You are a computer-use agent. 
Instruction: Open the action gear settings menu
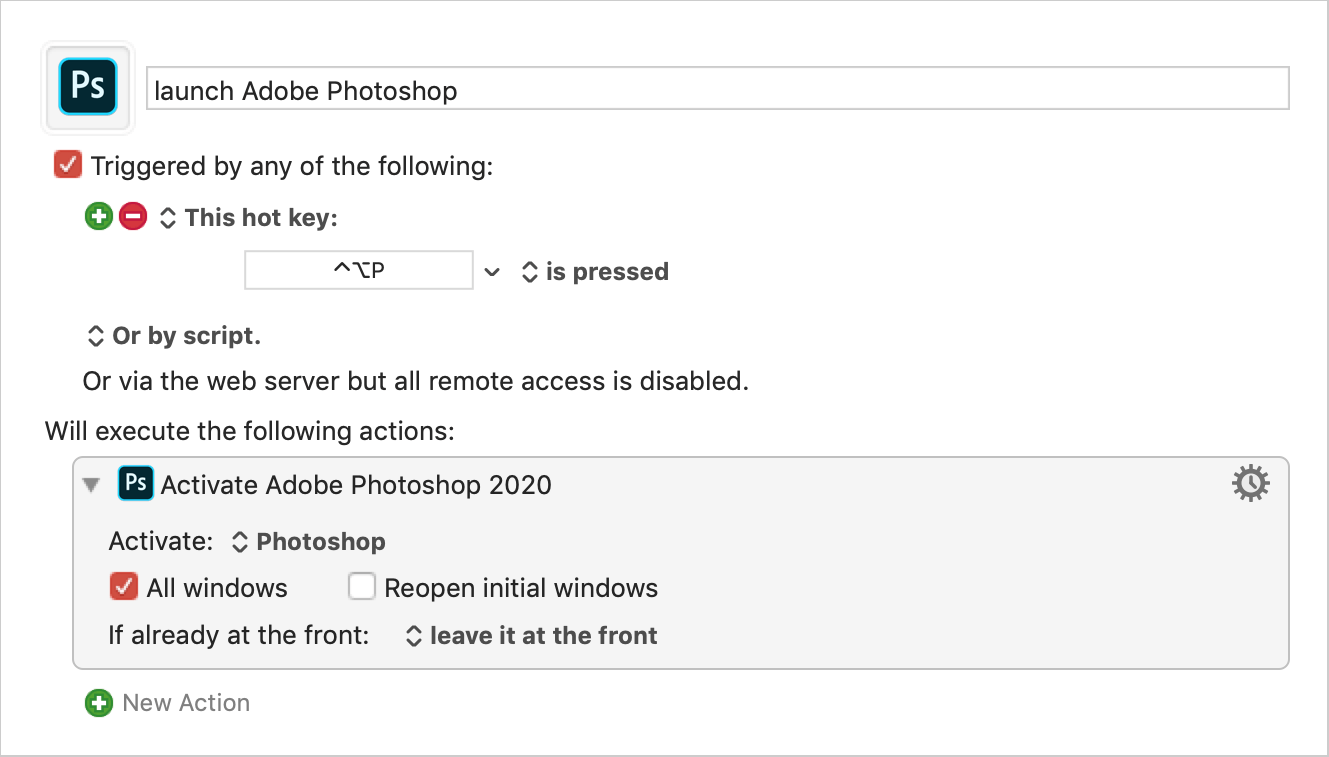pos(1250,484)
